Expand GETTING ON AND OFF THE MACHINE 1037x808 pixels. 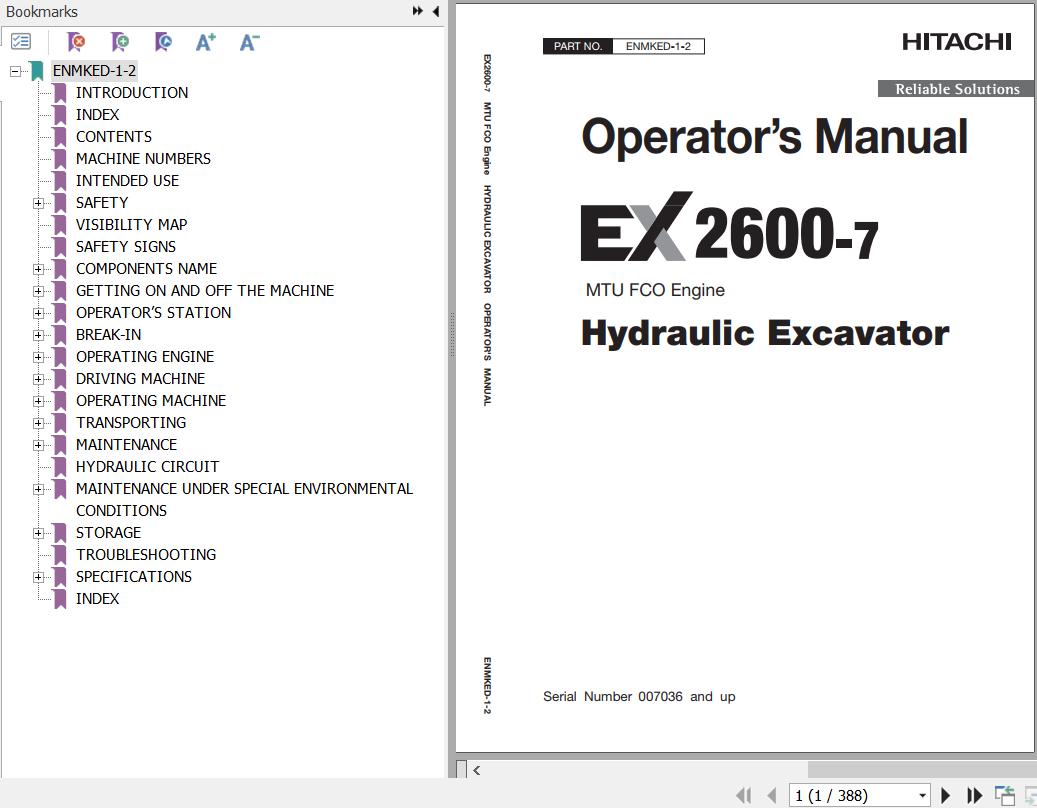click(38, 291)
